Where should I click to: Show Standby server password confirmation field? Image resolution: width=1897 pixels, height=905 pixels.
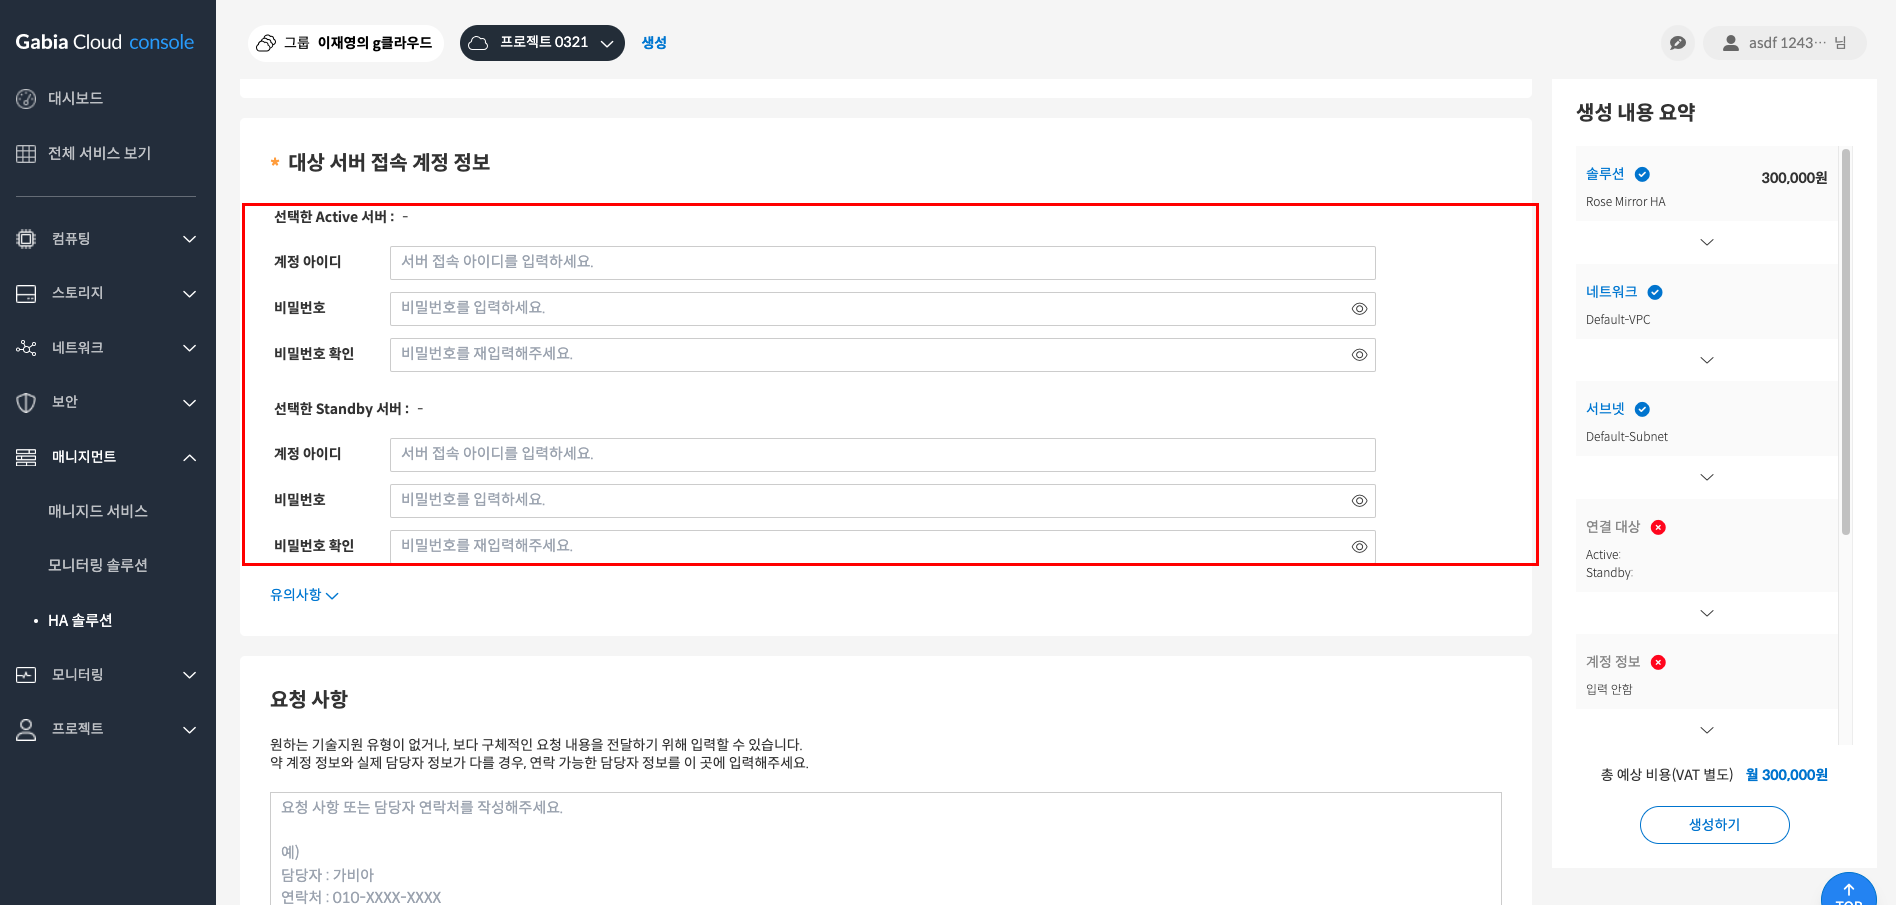point(1359,547)
